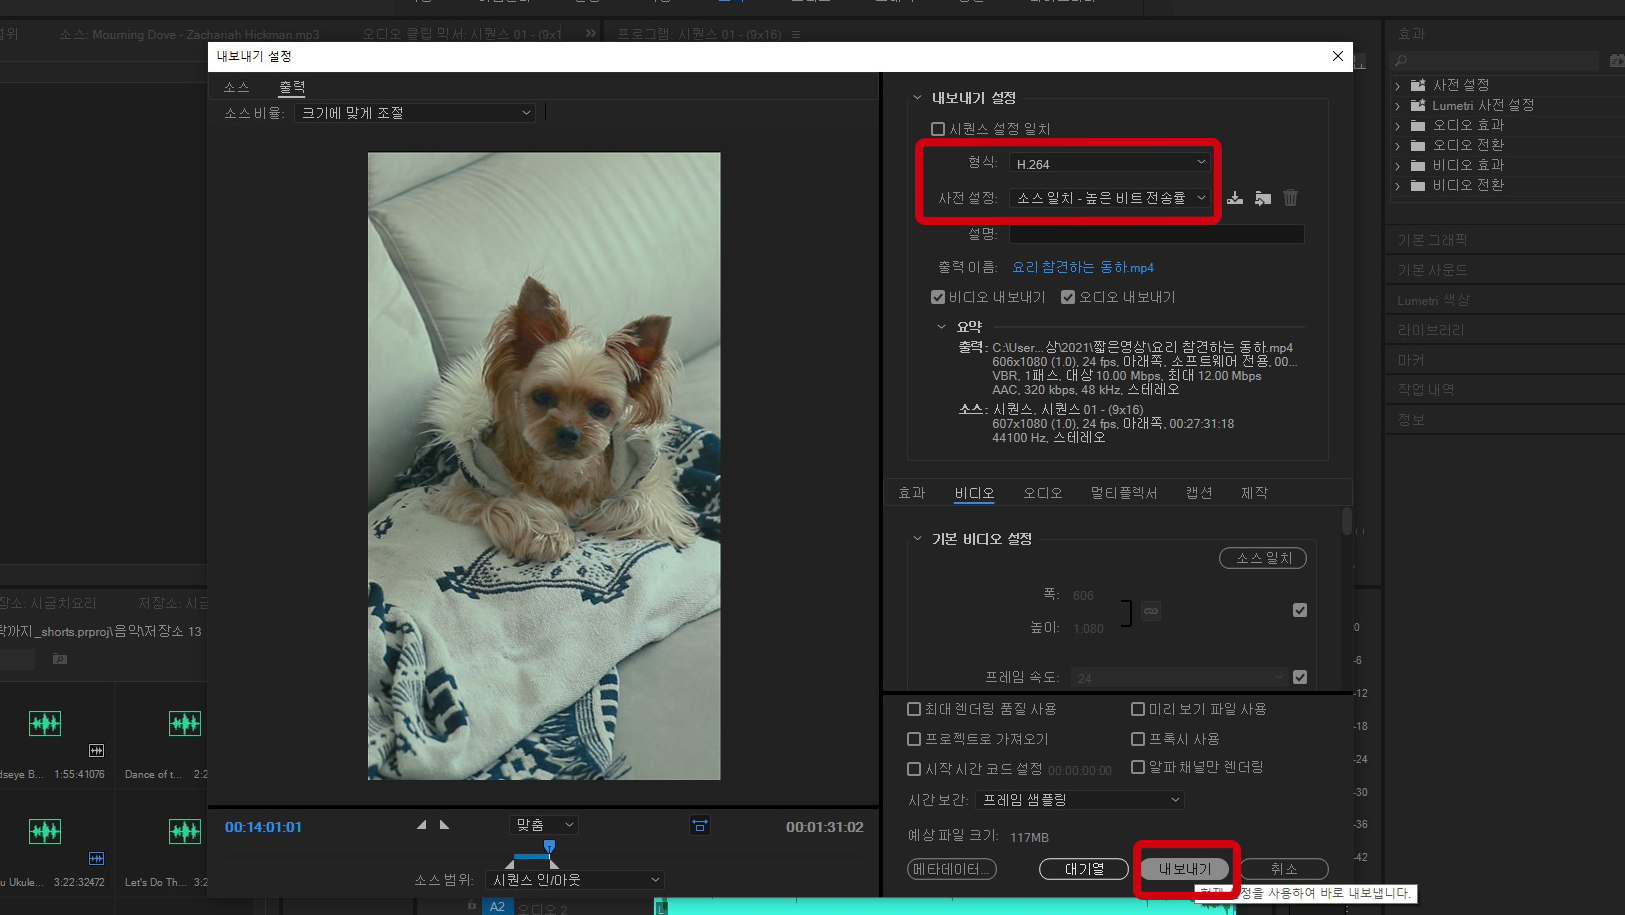
Task: Toggle 오디오 내보내기 checkbox
Action: point(1068,297)
